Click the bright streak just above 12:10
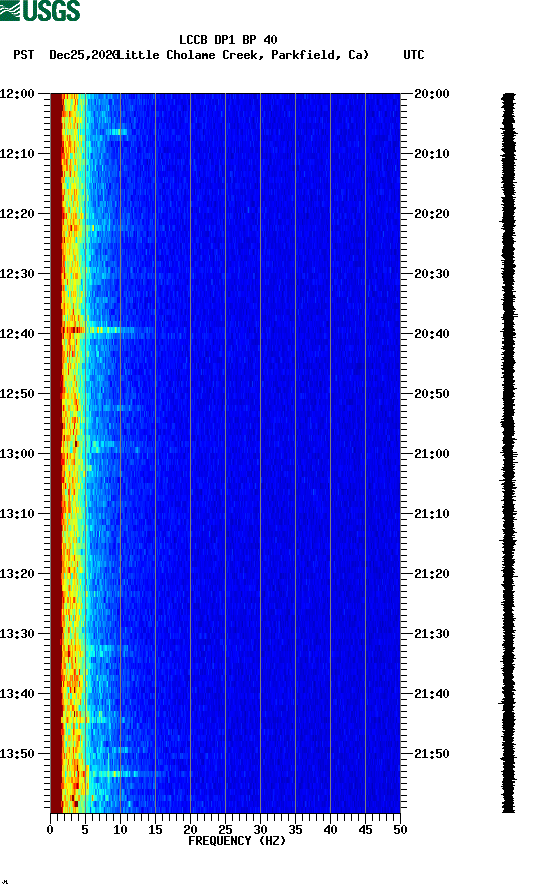Screen dimensions: 552x893 [116, 132]
